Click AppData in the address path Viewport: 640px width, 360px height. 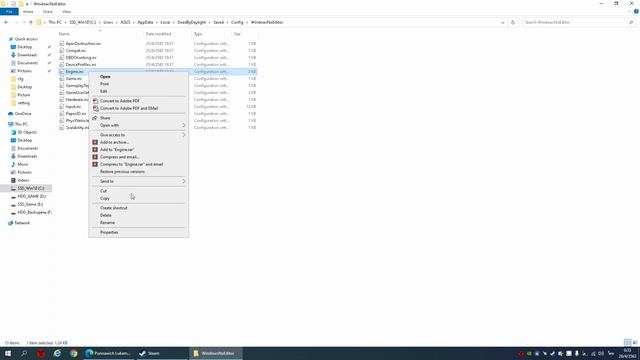[x=145, y=22]
